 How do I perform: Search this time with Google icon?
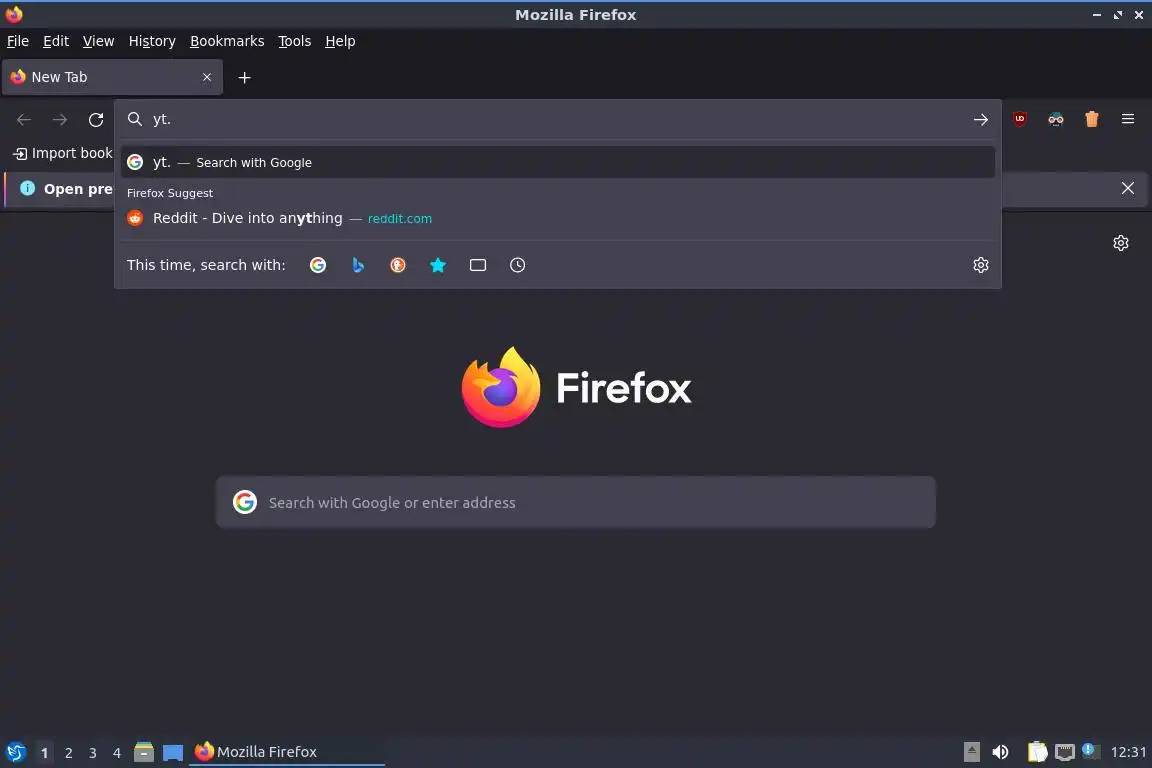tap(318, 265)
